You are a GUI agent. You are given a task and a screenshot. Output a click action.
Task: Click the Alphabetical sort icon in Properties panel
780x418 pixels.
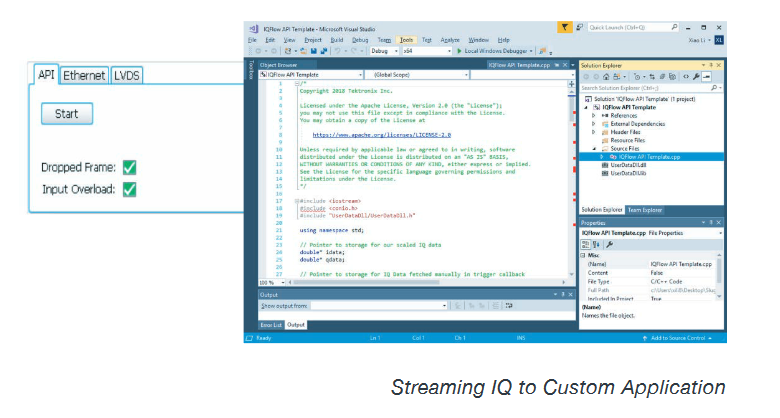[x=597, y=244]
